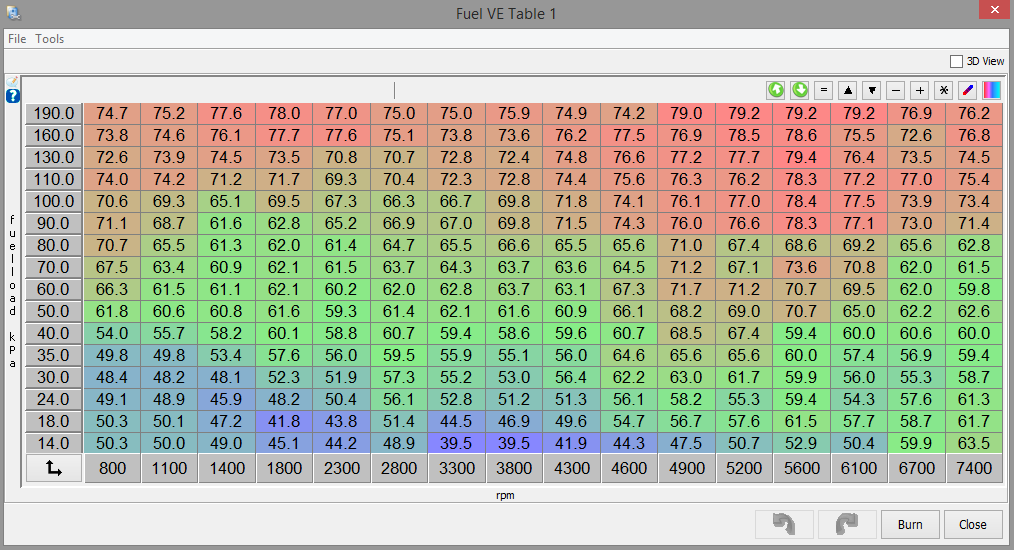Select cell with value 53.4
The image size is (1014, 550).
click(x=226, y=355)
